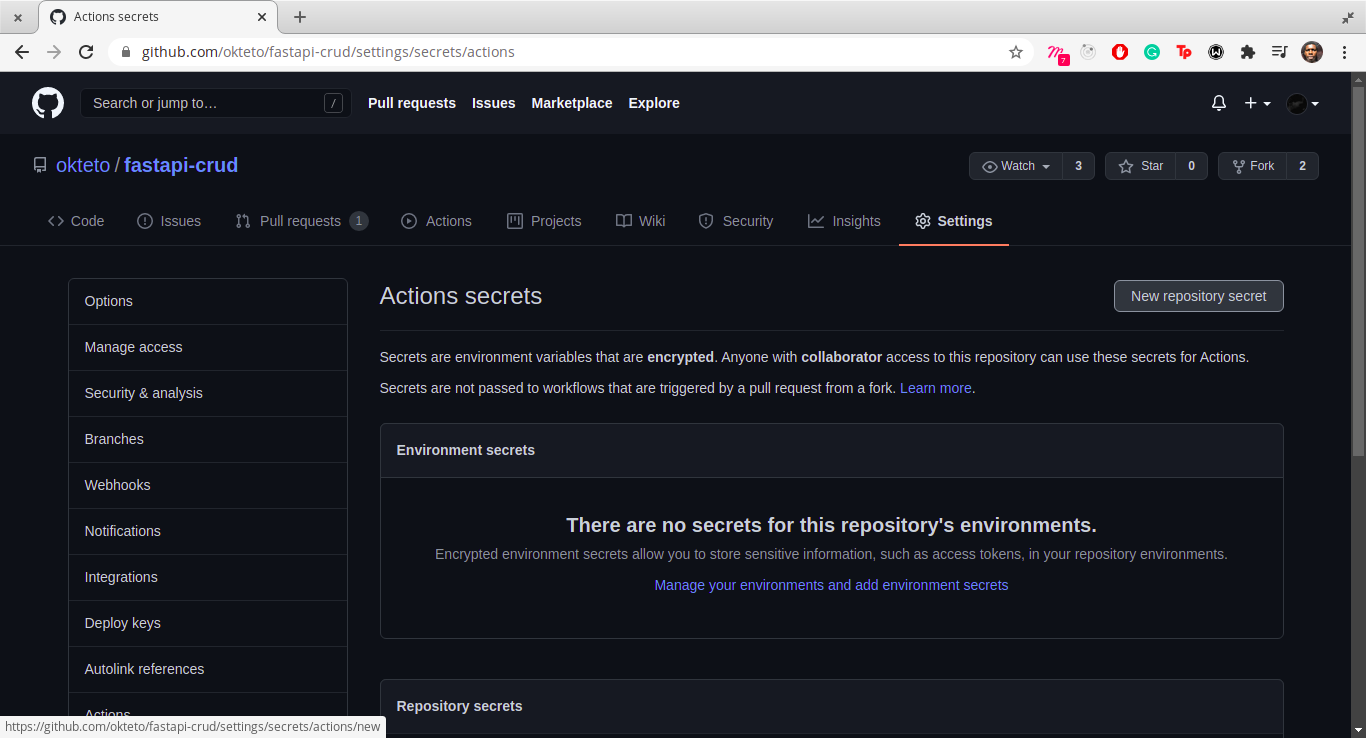Click Manage your environments and add secrets link
The width and height of the screenshot is (1366, 738).
pos(831,585)
